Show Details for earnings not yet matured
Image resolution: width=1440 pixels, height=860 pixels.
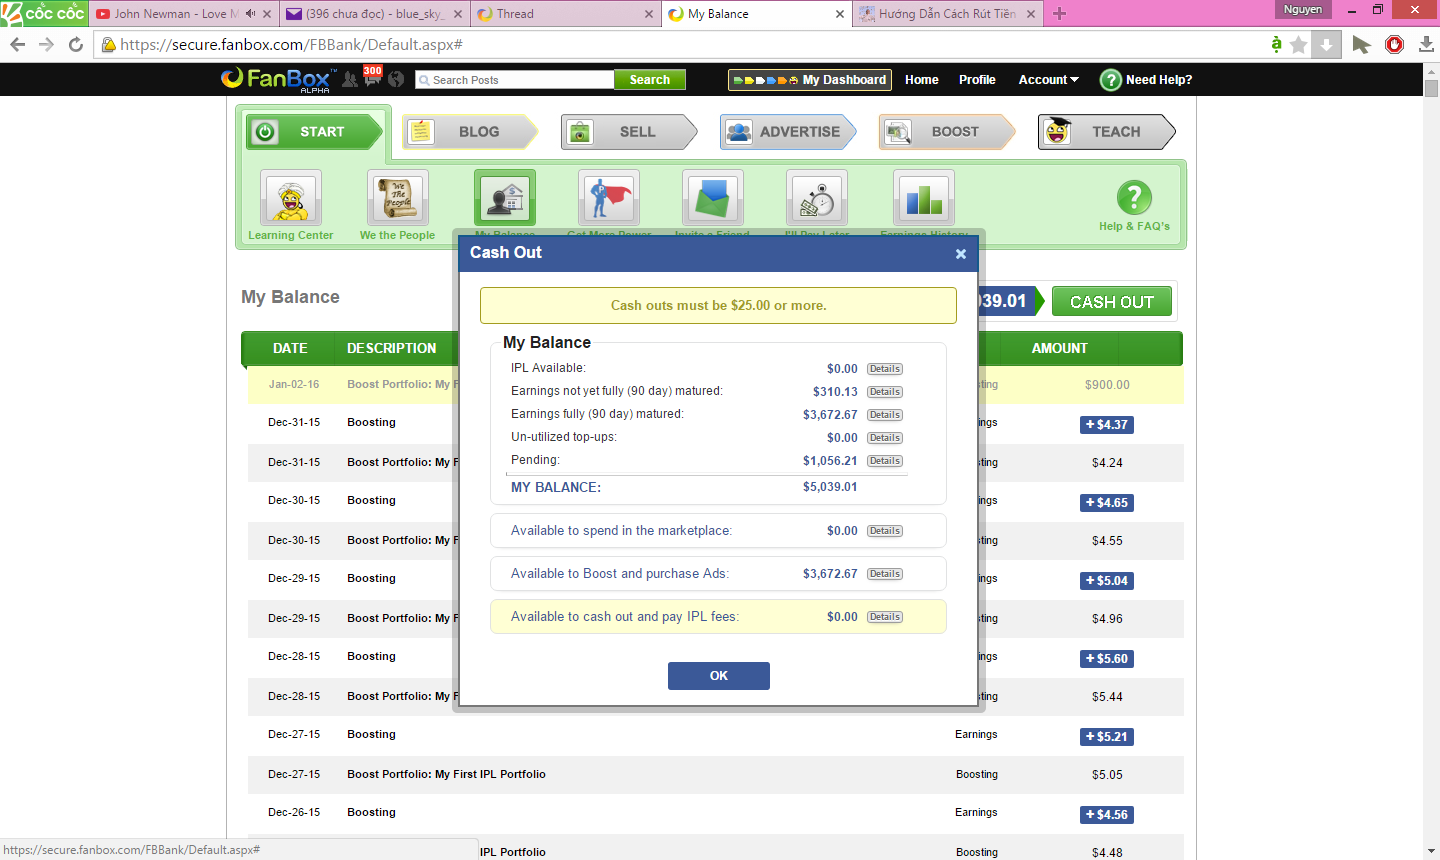[x=885, y=392]
